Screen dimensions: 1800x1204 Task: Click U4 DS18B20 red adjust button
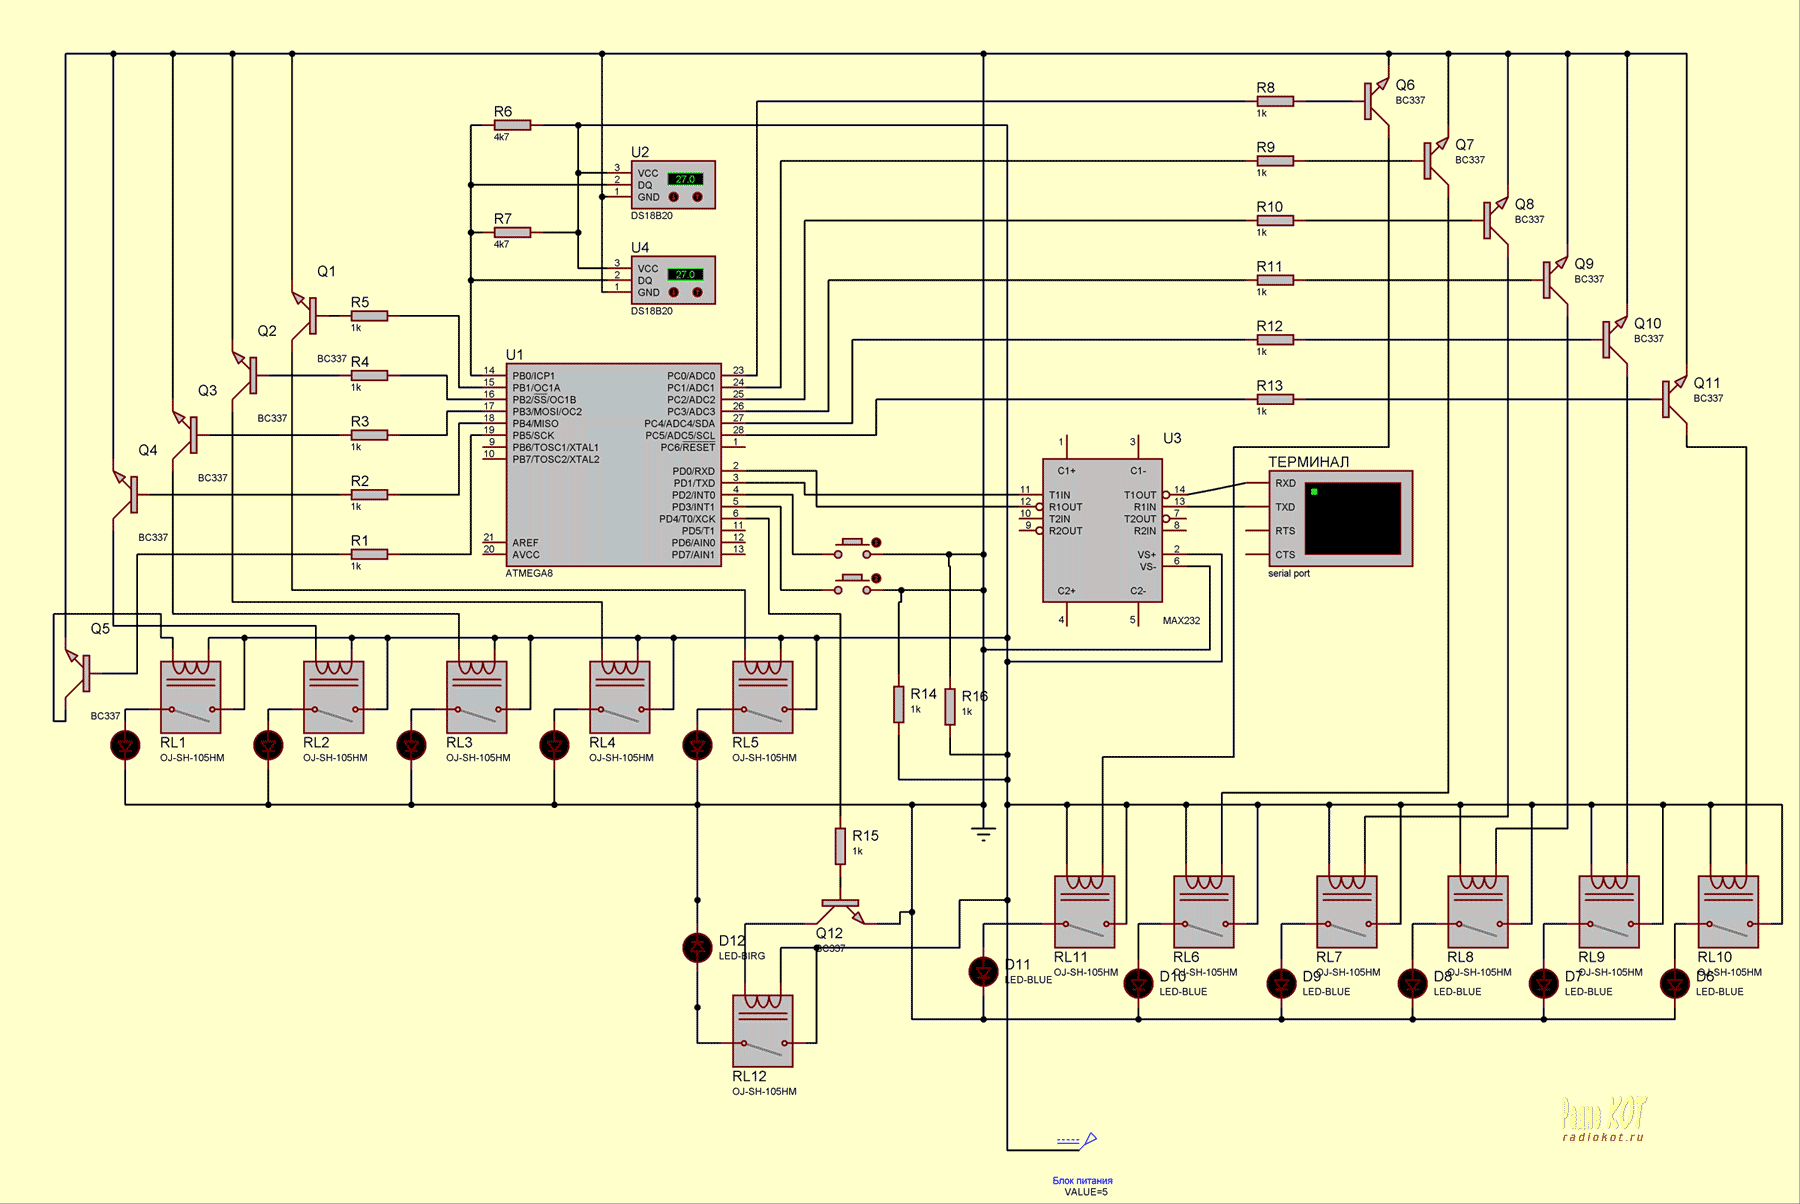(674, 293)
